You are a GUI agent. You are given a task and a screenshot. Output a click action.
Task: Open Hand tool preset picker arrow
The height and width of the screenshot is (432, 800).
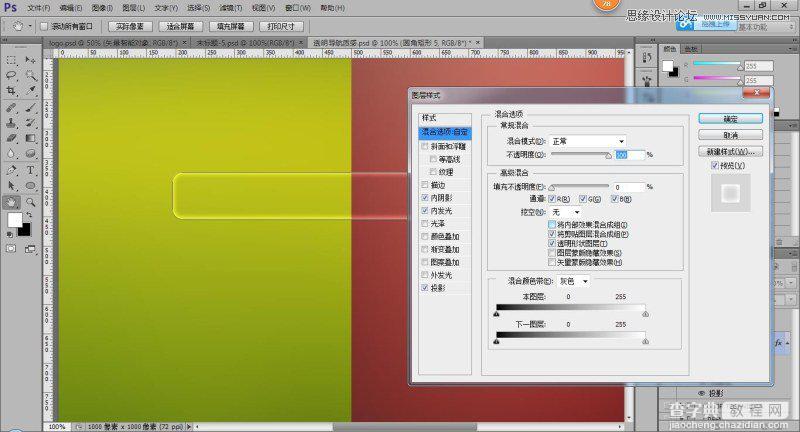click(30, 27)
